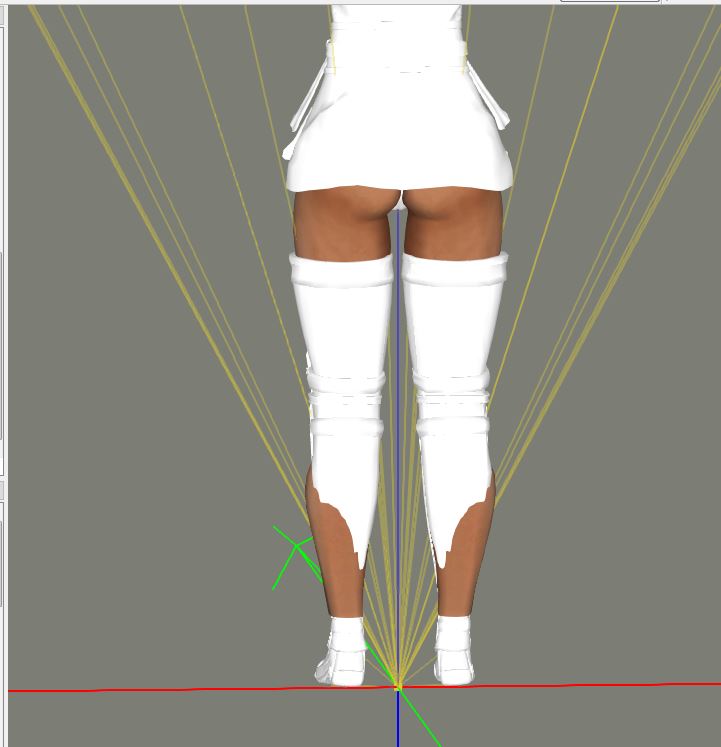Select the figure's right white shoe
This screenshot has height=747, width=721.
[454, 650]
